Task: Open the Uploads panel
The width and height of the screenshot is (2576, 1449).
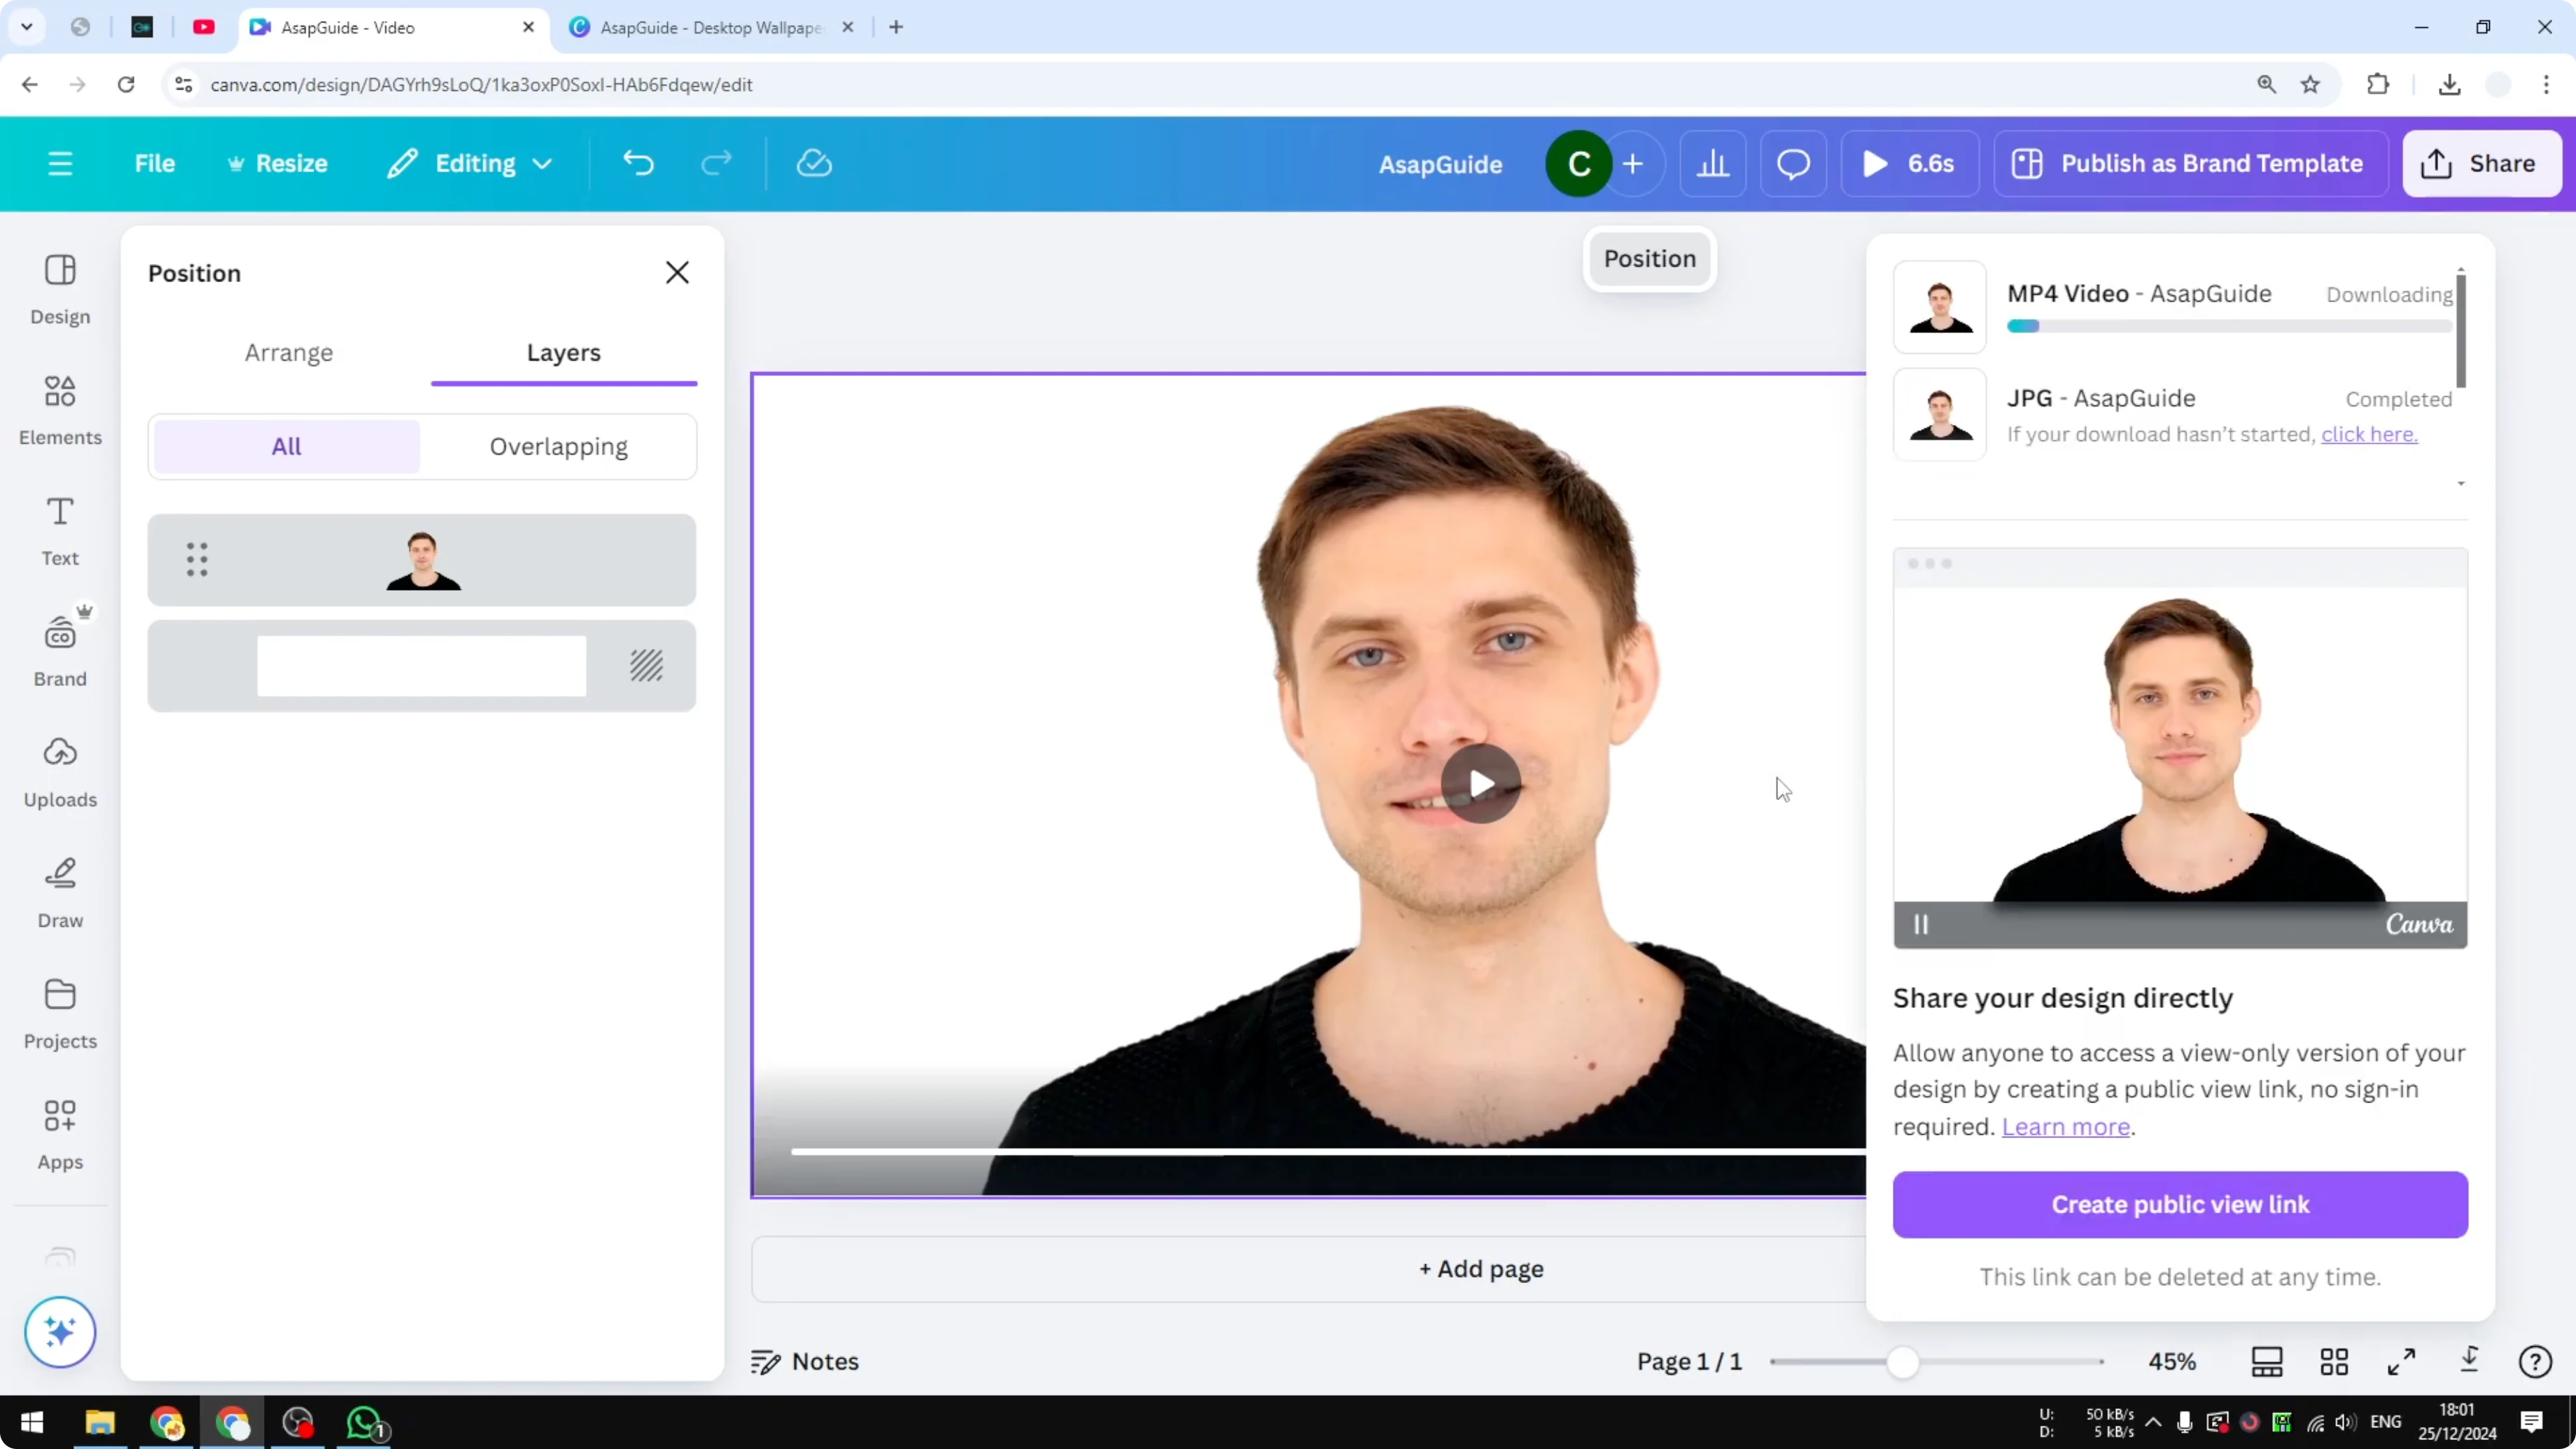Action: click(59, 770)
